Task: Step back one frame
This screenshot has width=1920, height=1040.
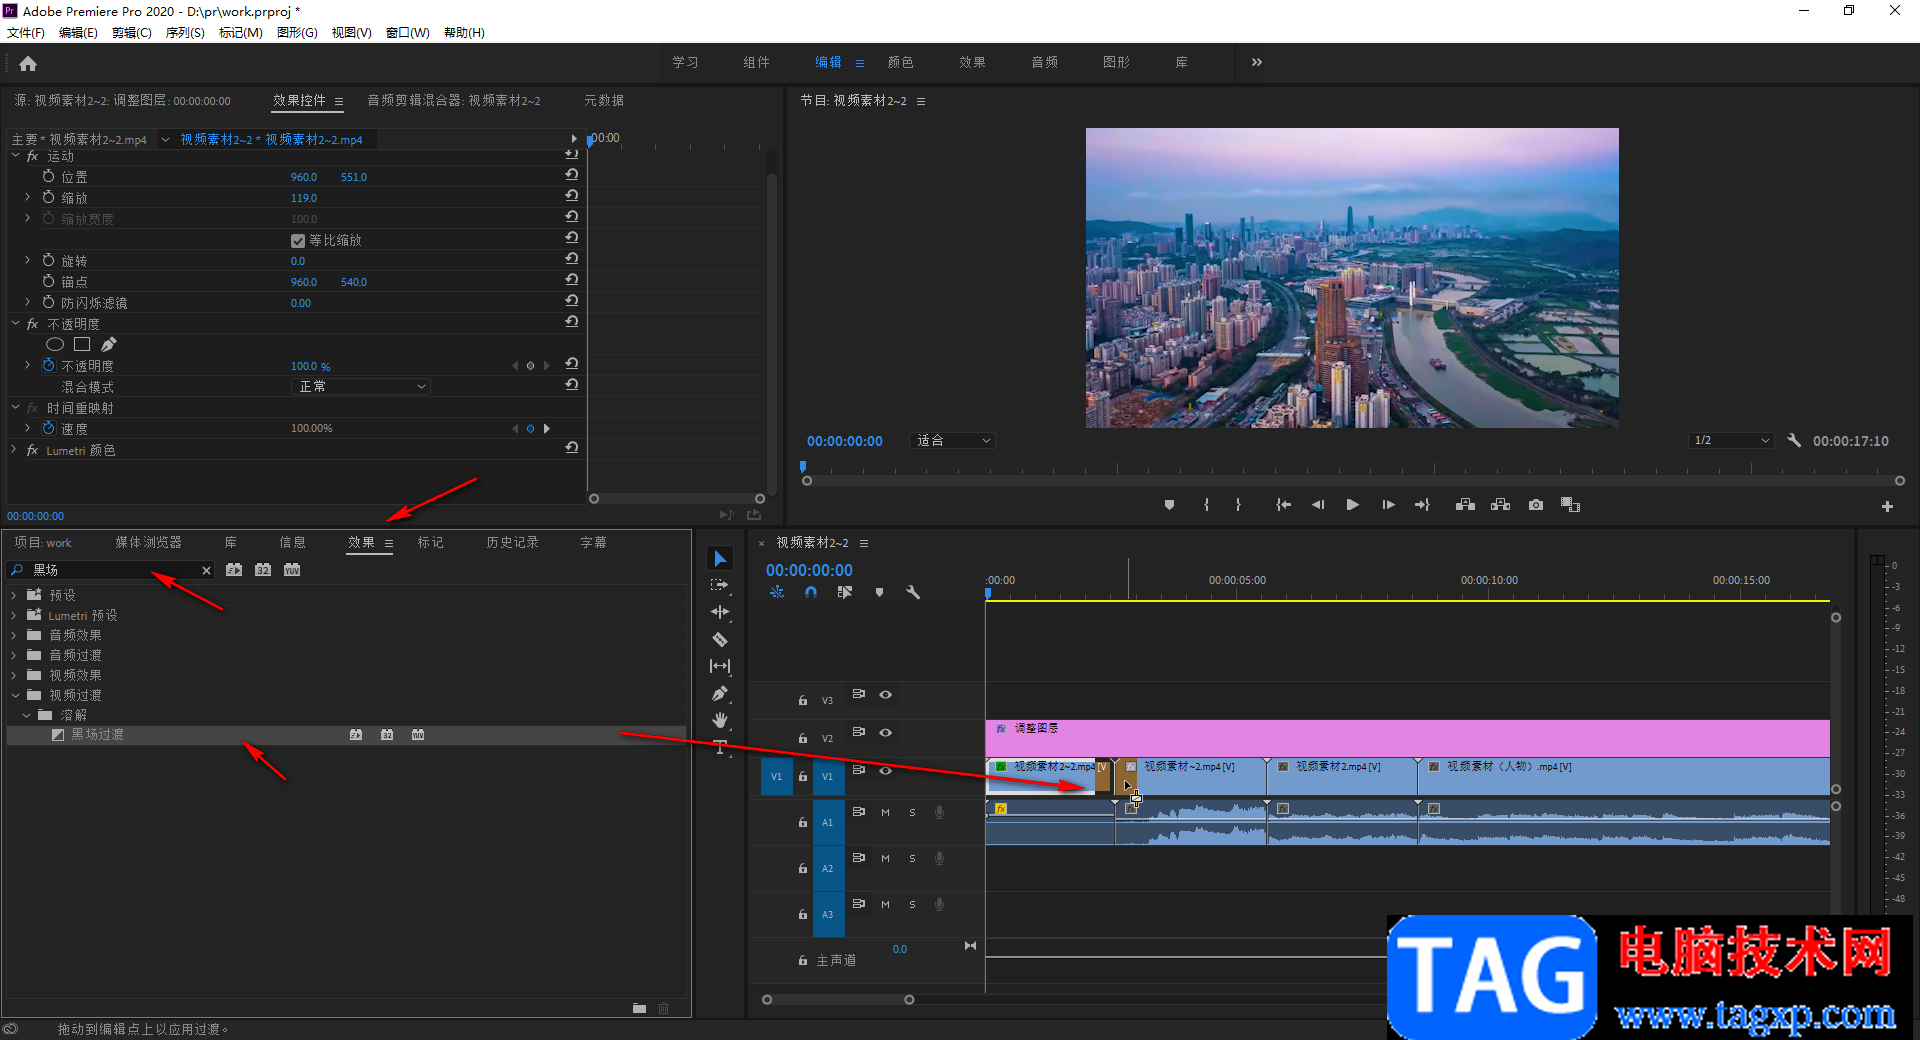Action: pos(1318,505)
